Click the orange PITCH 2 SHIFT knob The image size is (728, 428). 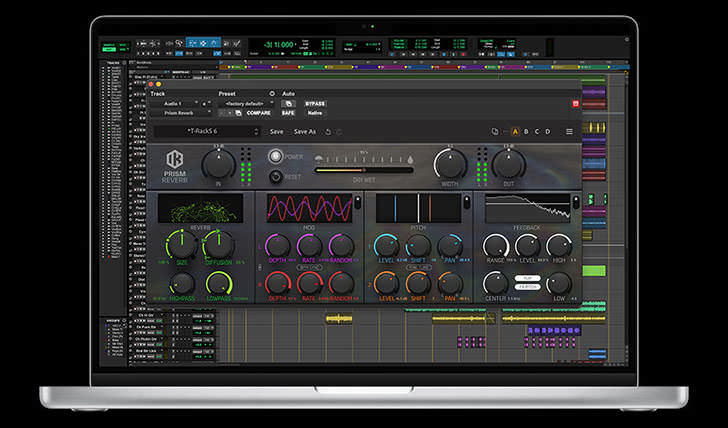(x=418, y=283)
